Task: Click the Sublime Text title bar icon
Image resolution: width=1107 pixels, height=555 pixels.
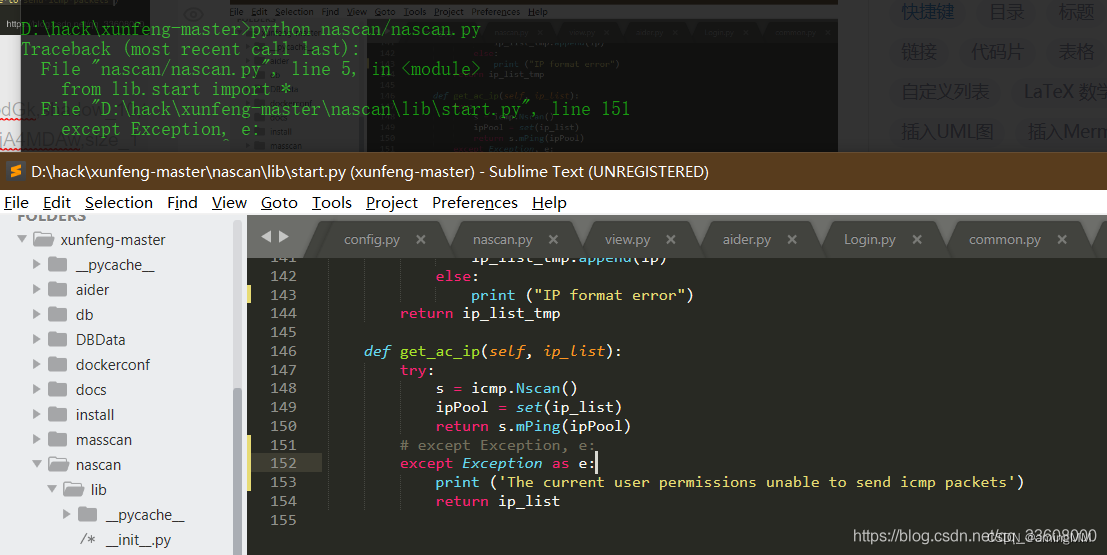Action: pos(15,171)
